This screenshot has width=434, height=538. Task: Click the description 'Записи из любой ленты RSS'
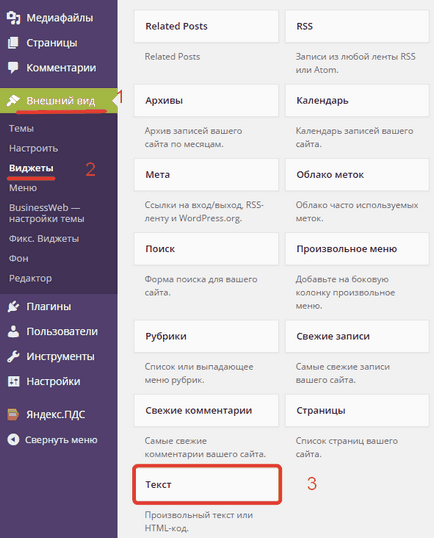355,57
